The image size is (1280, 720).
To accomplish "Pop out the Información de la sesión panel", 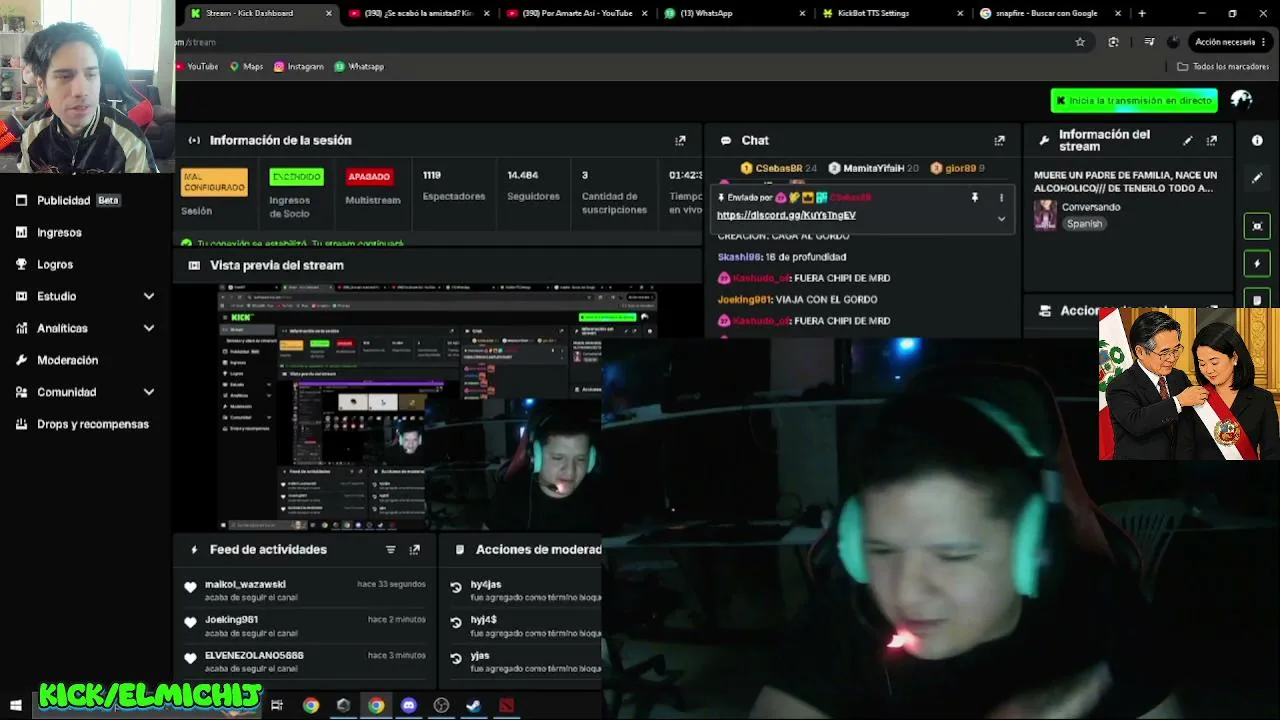I will click(680, 140).
